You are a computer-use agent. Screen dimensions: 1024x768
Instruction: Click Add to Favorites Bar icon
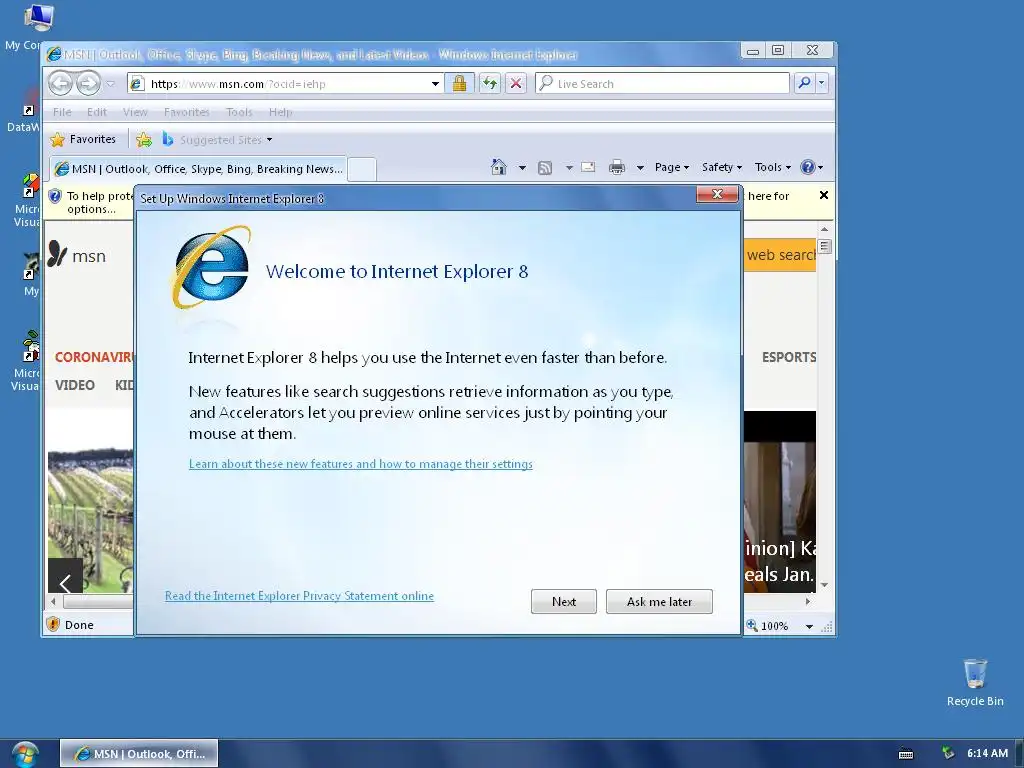pyautogui.click(x=144, y=139)
